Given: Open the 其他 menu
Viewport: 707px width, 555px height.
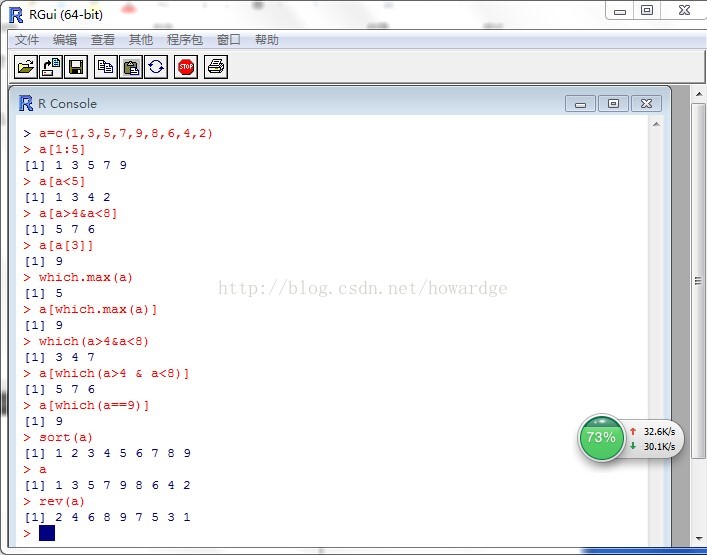Looking at the screenshot, I should [141, 40].
